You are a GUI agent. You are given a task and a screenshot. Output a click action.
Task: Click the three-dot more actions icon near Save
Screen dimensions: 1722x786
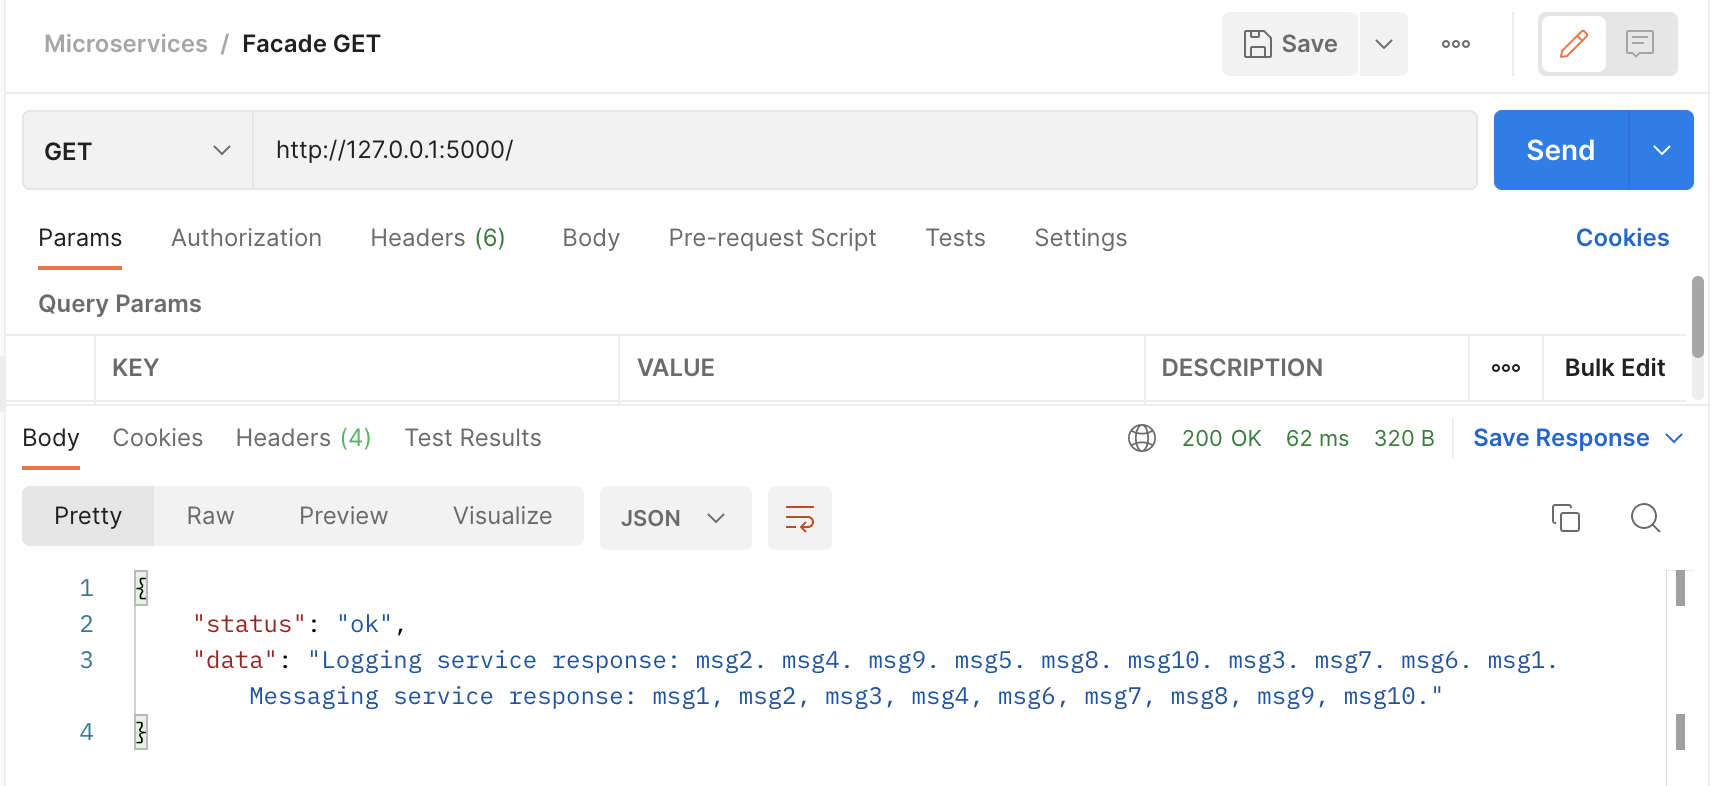point(1455,44)
